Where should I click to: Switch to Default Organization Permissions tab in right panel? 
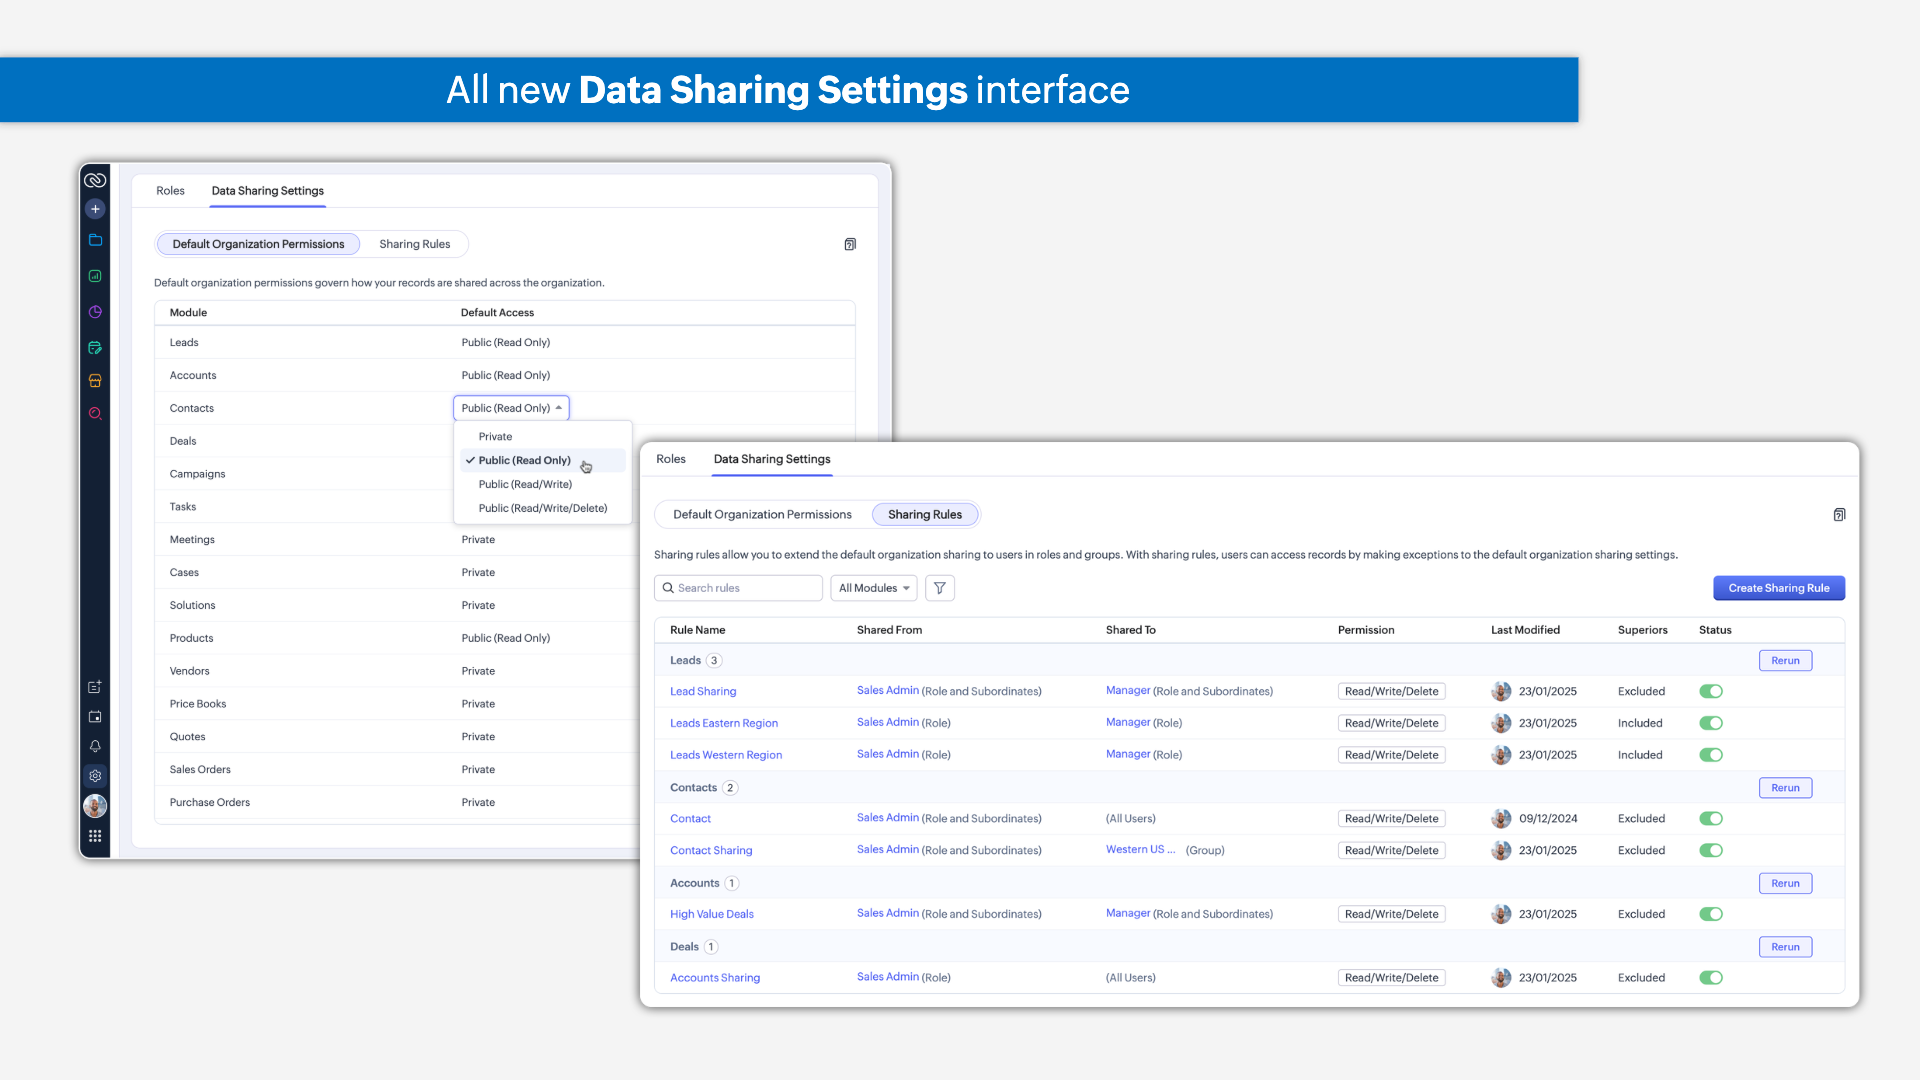pos(762,515)
